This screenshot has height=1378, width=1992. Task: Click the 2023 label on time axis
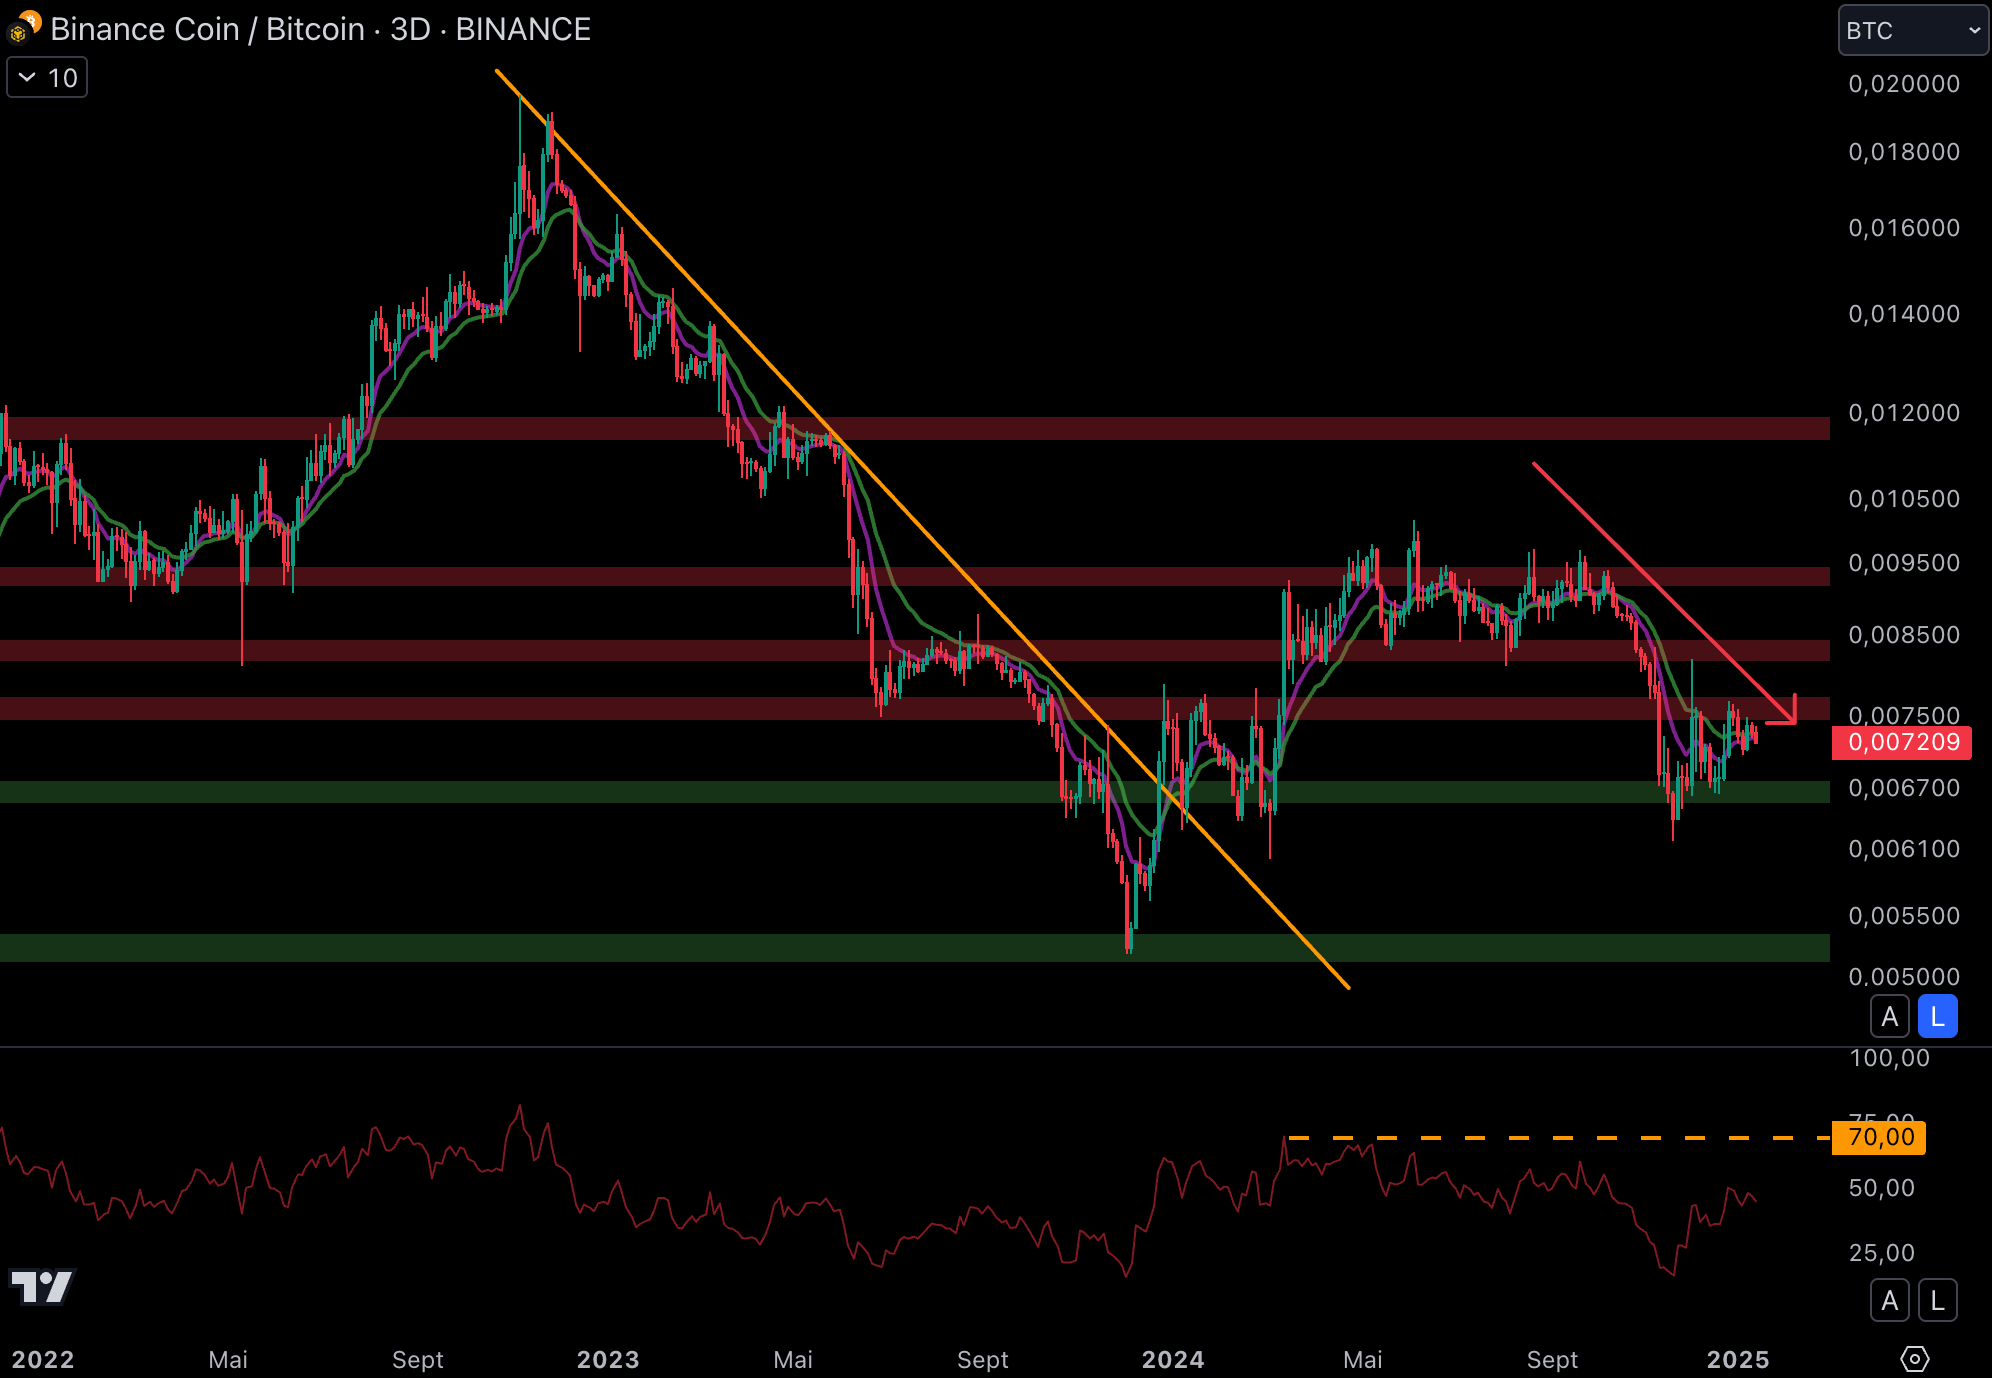[x=607, y=1359]
